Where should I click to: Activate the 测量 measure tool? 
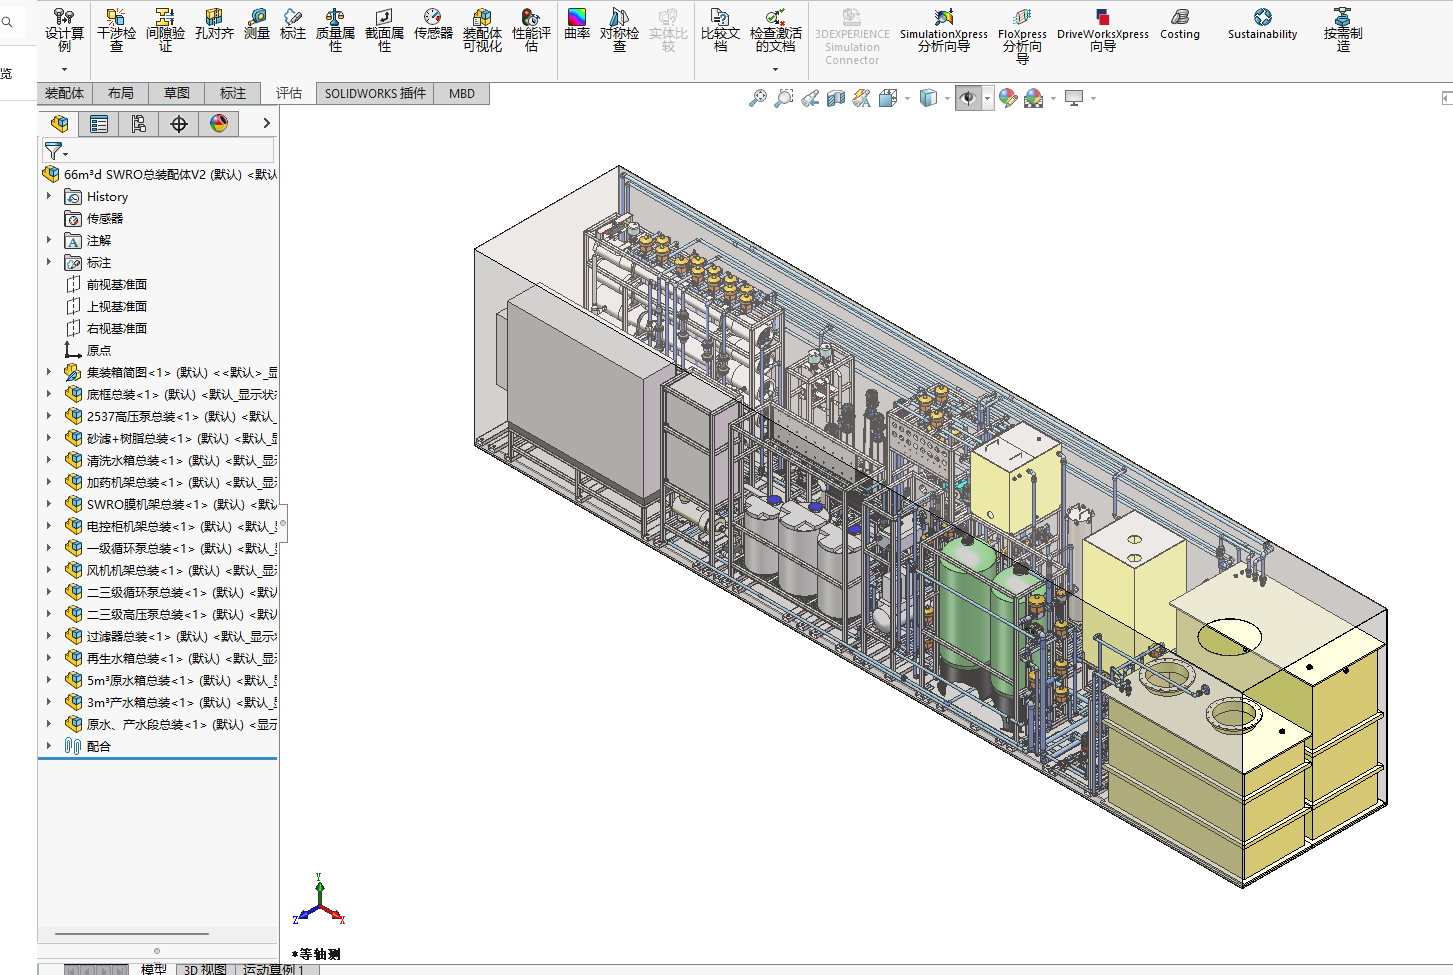257,24
